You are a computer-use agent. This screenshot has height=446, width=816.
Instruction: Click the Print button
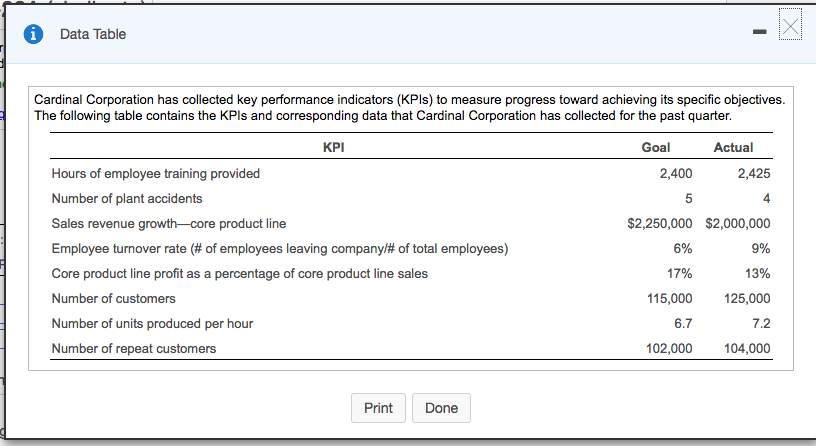point(378,408)
